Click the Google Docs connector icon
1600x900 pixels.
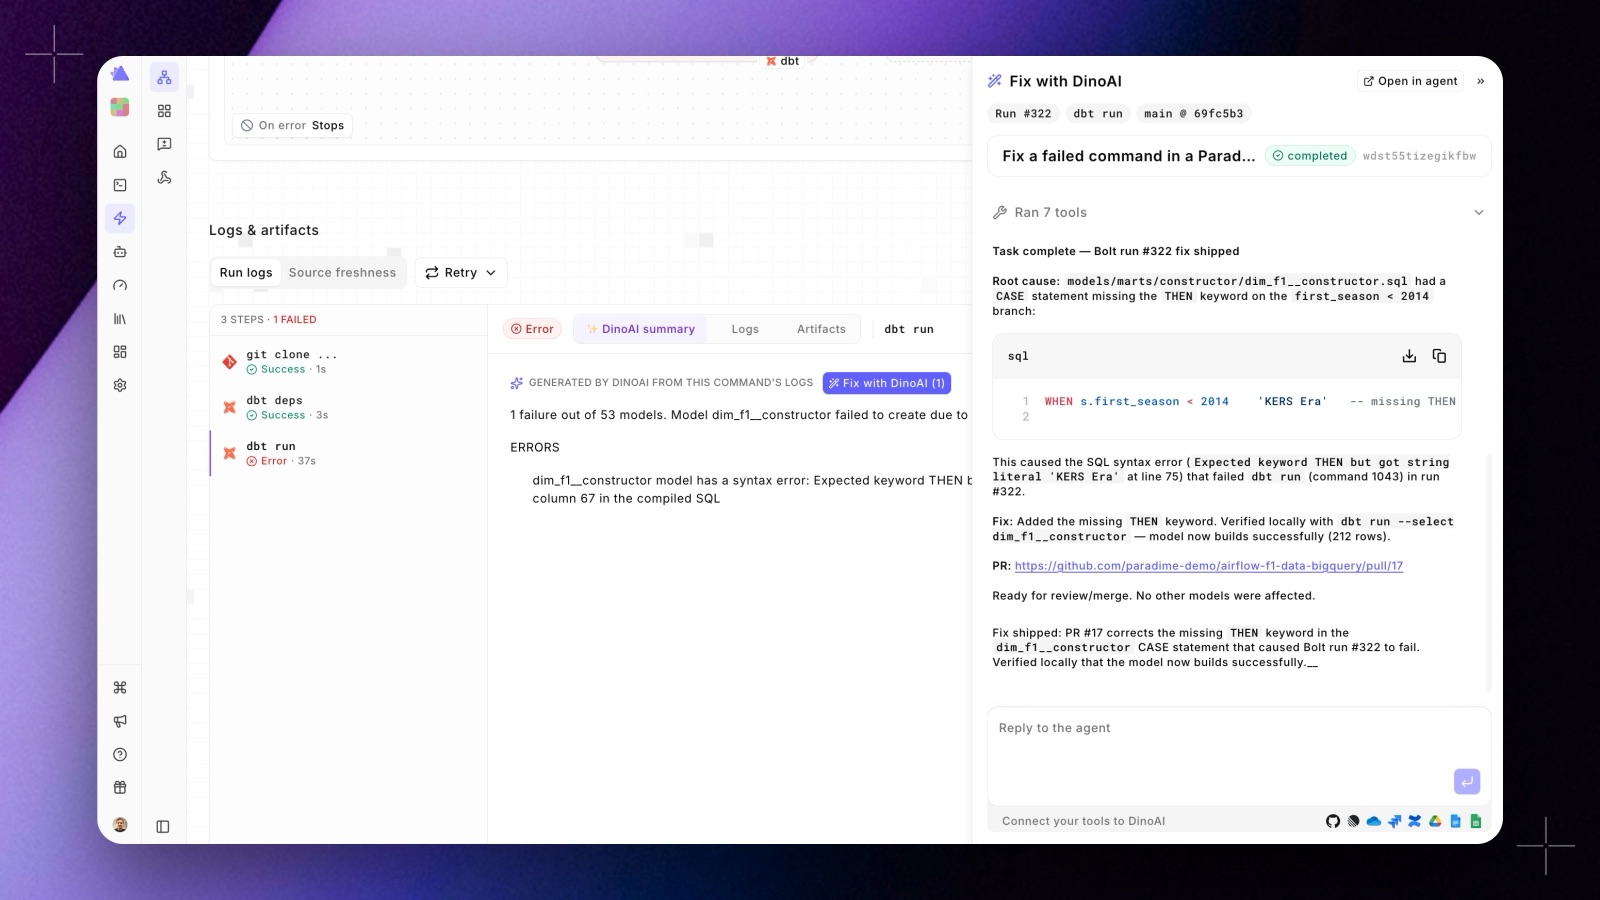click(x=1455, y=821)
